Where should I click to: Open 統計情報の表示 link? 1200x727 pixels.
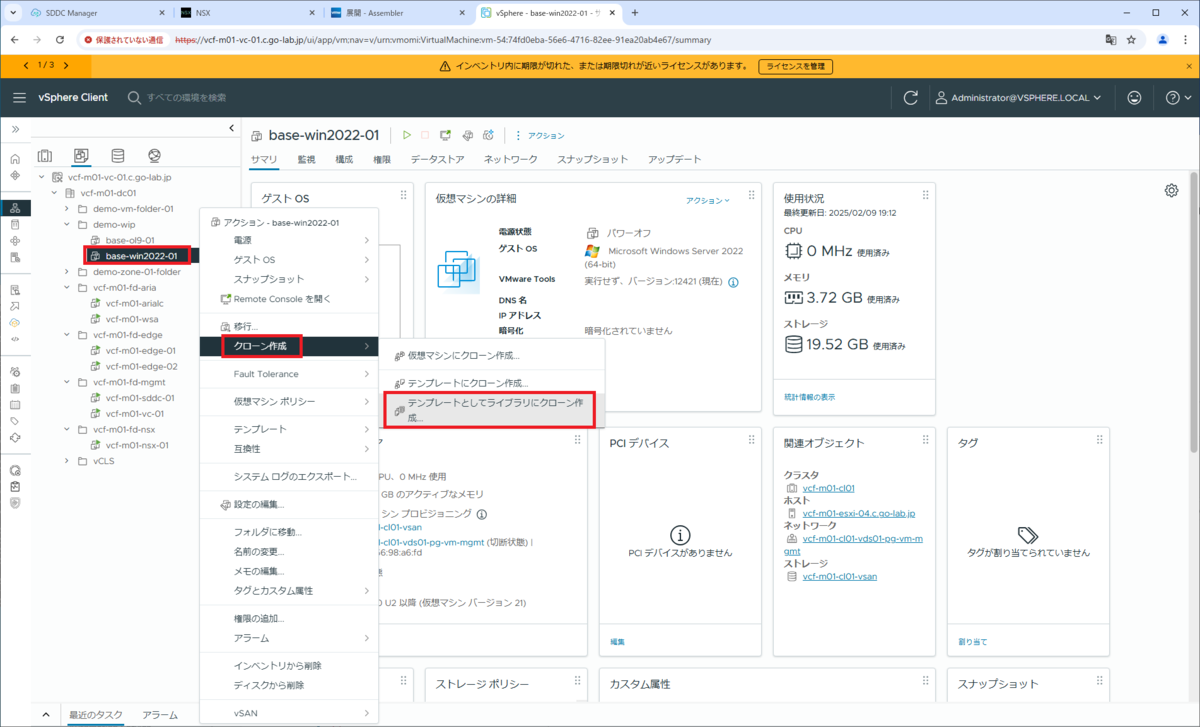[810, 397]
